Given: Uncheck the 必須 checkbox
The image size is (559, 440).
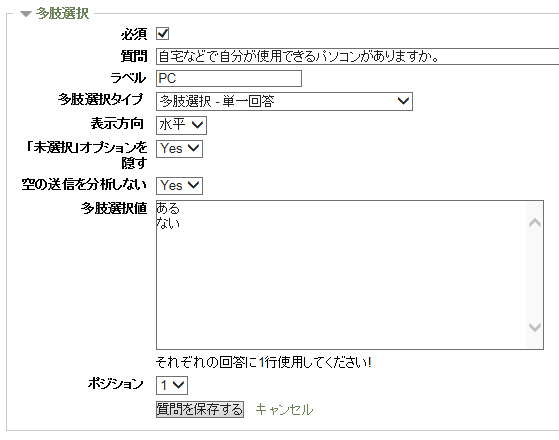Looking at the screenshot, I should pos(163,34).
